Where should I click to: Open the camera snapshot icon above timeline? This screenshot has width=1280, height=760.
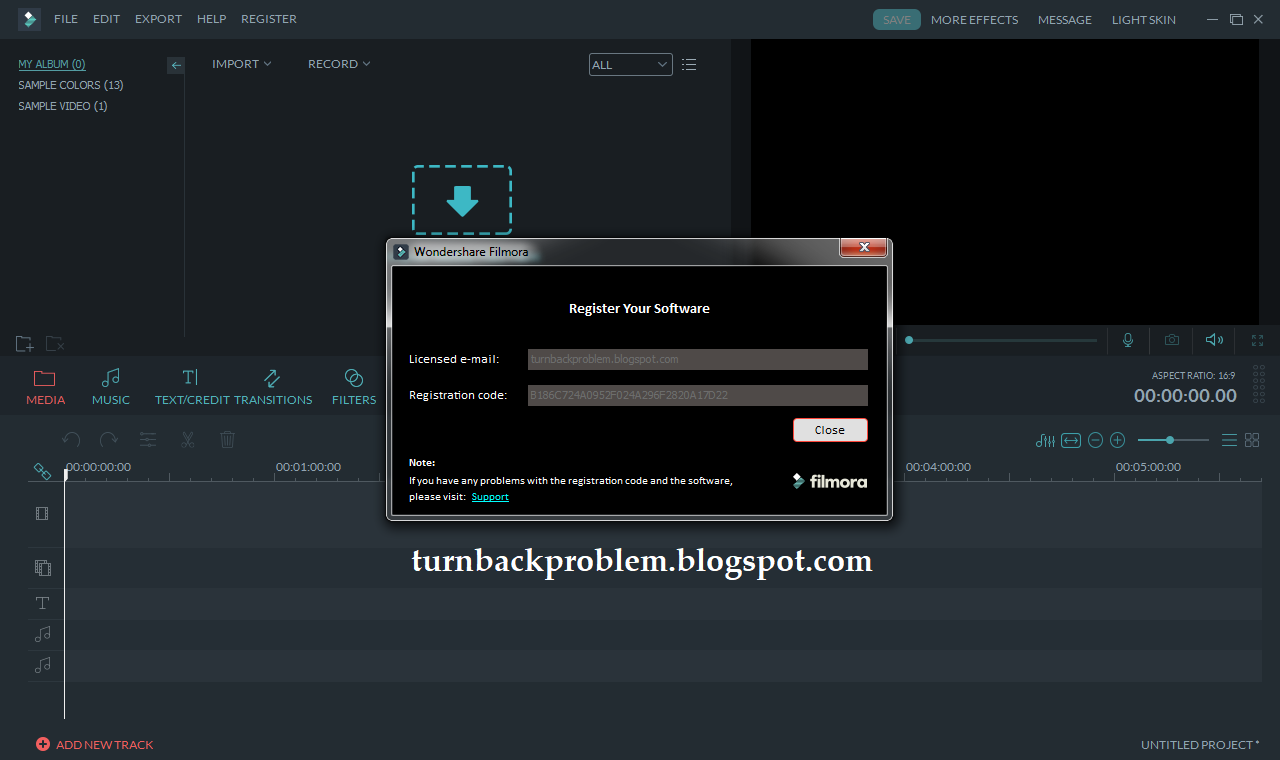(x=1171, y=340)
